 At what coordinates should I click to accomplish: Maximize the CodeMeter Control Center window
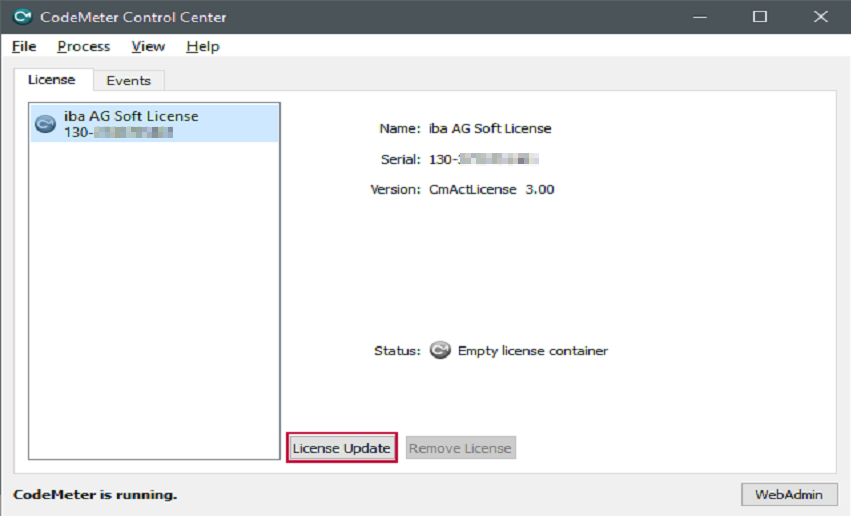point(760,17)
